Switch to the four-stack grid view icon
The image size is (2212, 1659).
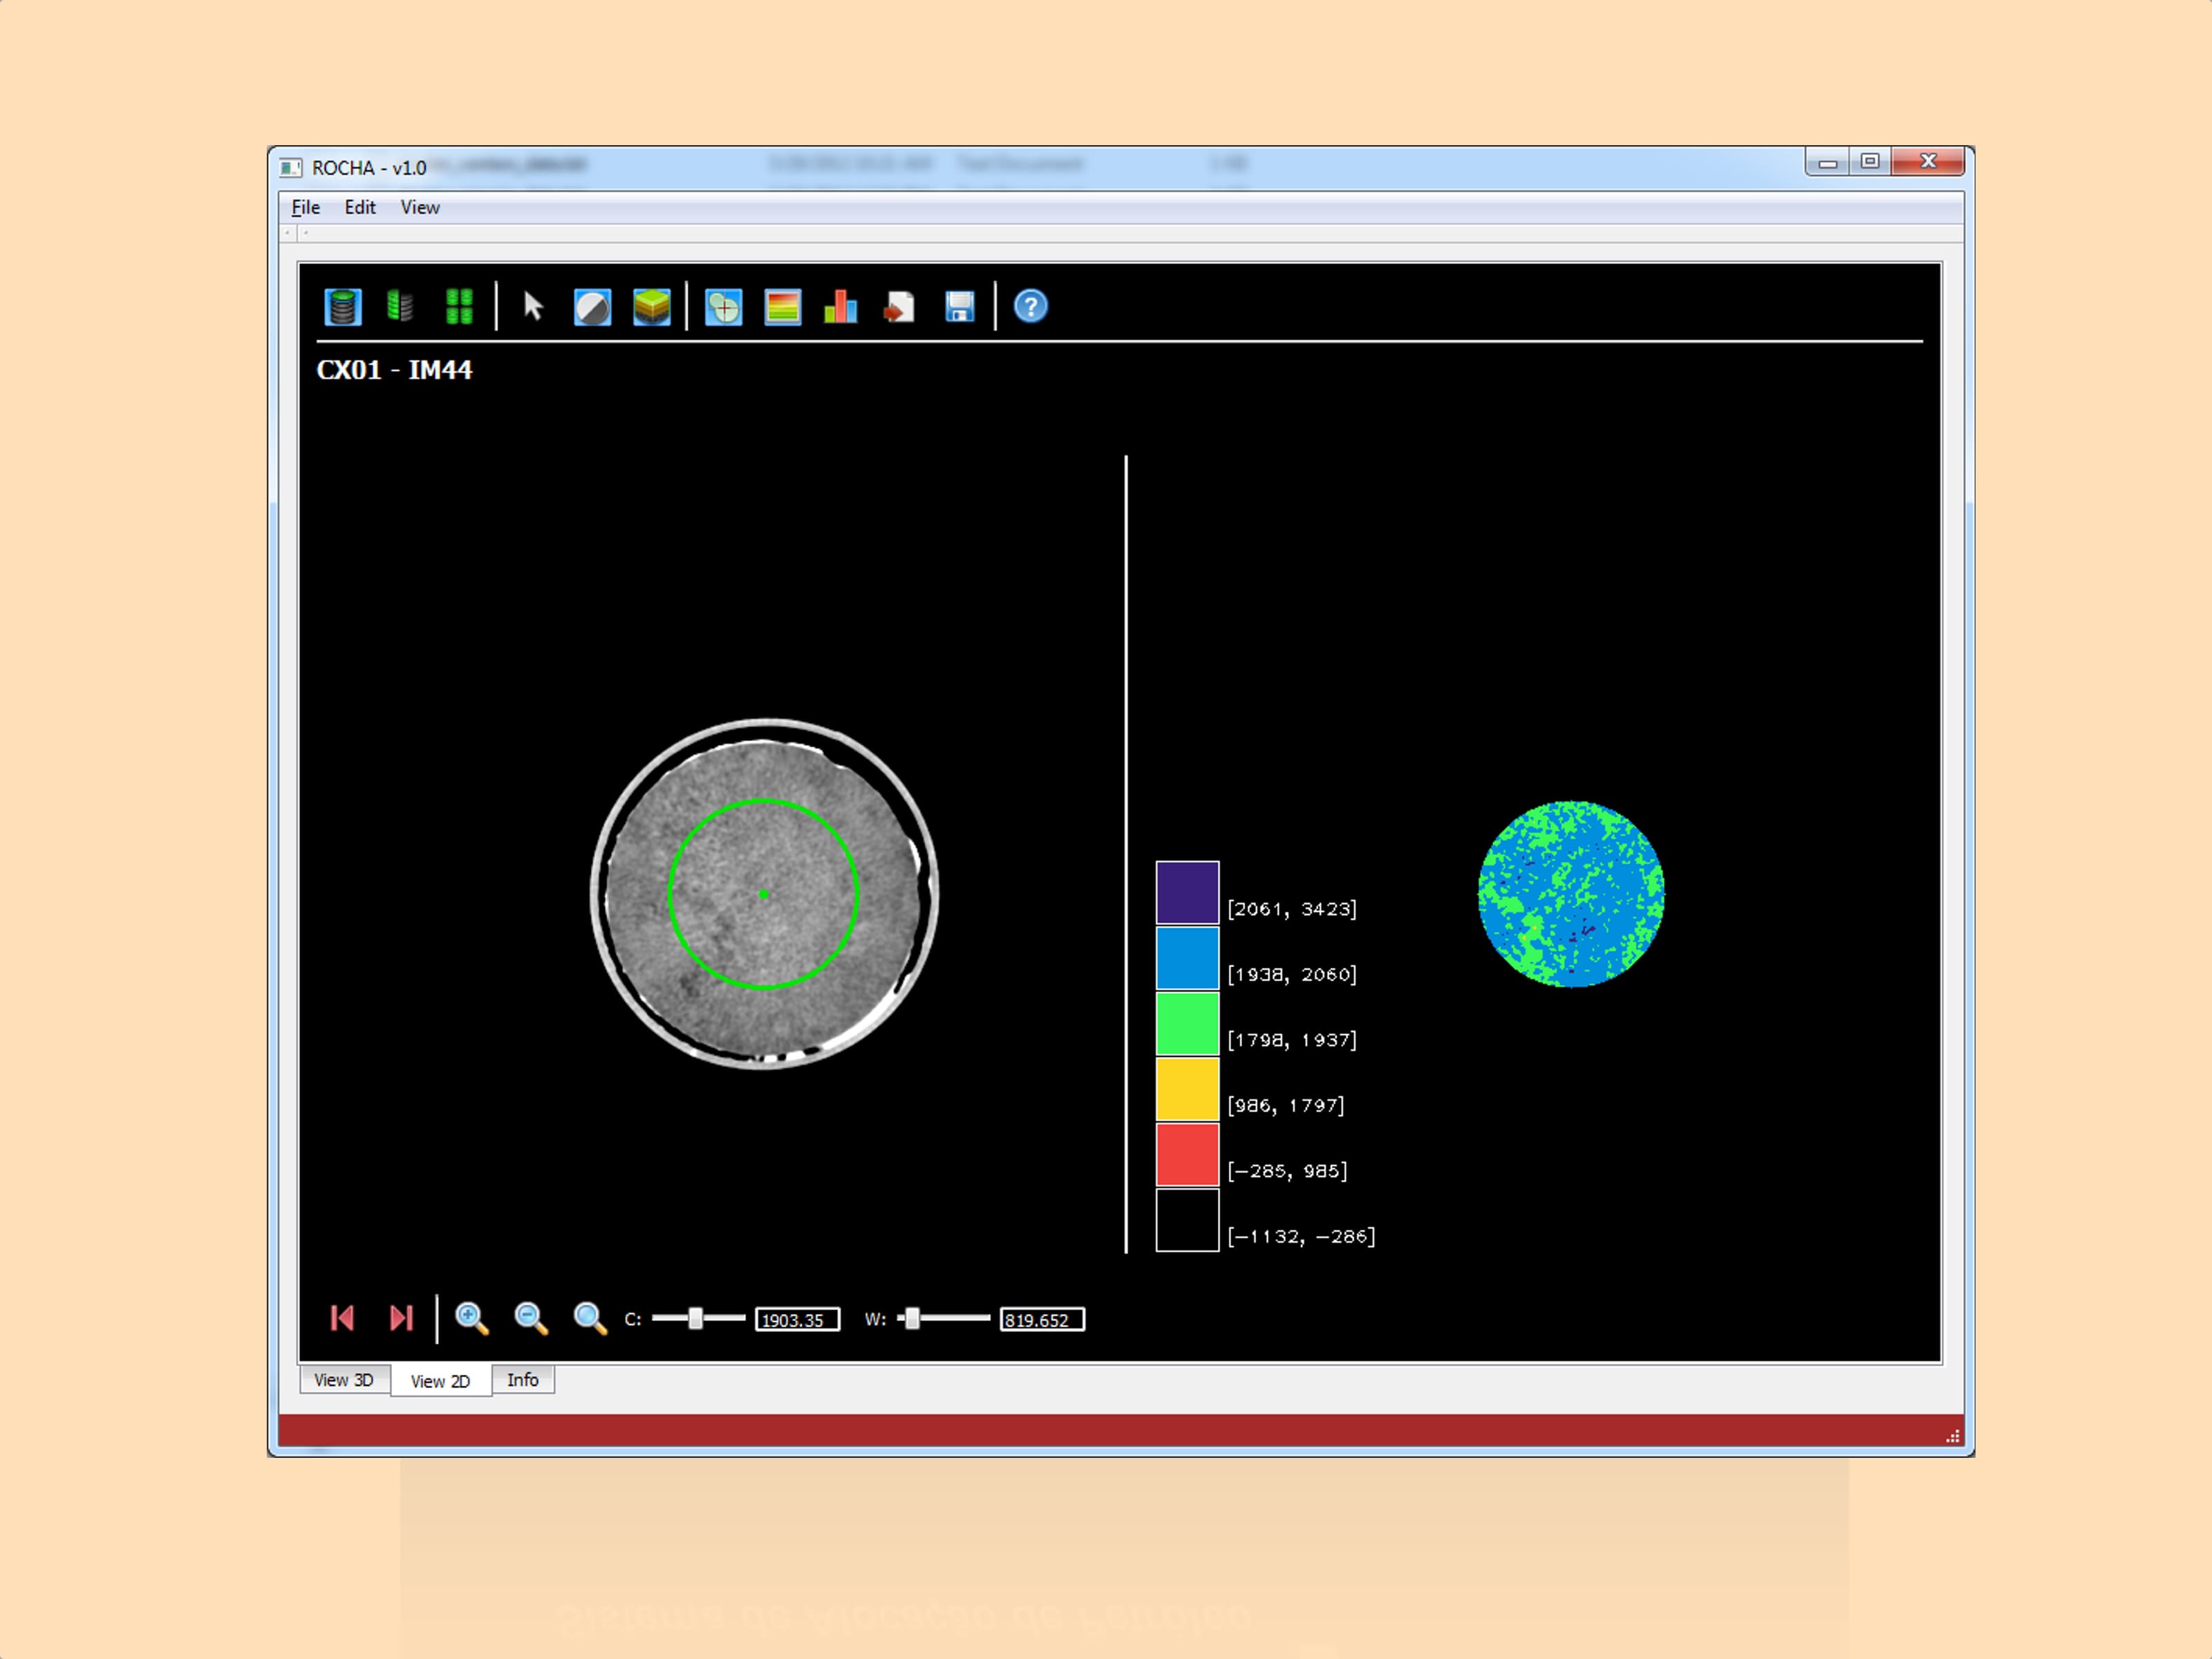click(x=459, y=307)
